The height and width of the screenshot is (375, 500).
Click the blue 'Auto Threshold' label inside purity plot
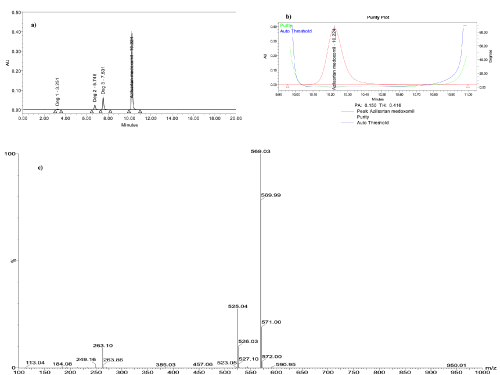click(296, 31)
